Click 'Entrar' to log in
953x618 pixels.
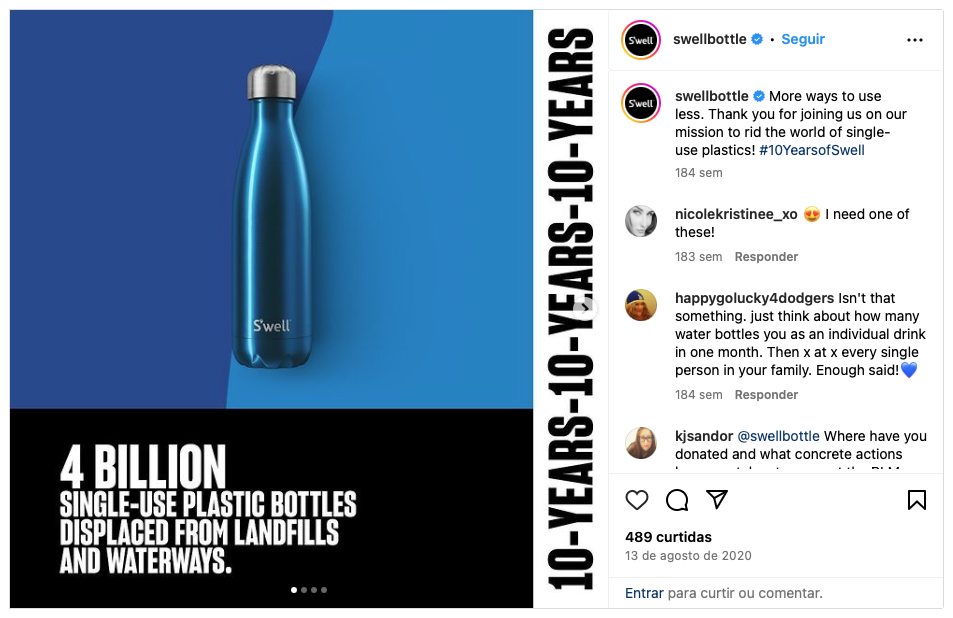coord(644,592)
